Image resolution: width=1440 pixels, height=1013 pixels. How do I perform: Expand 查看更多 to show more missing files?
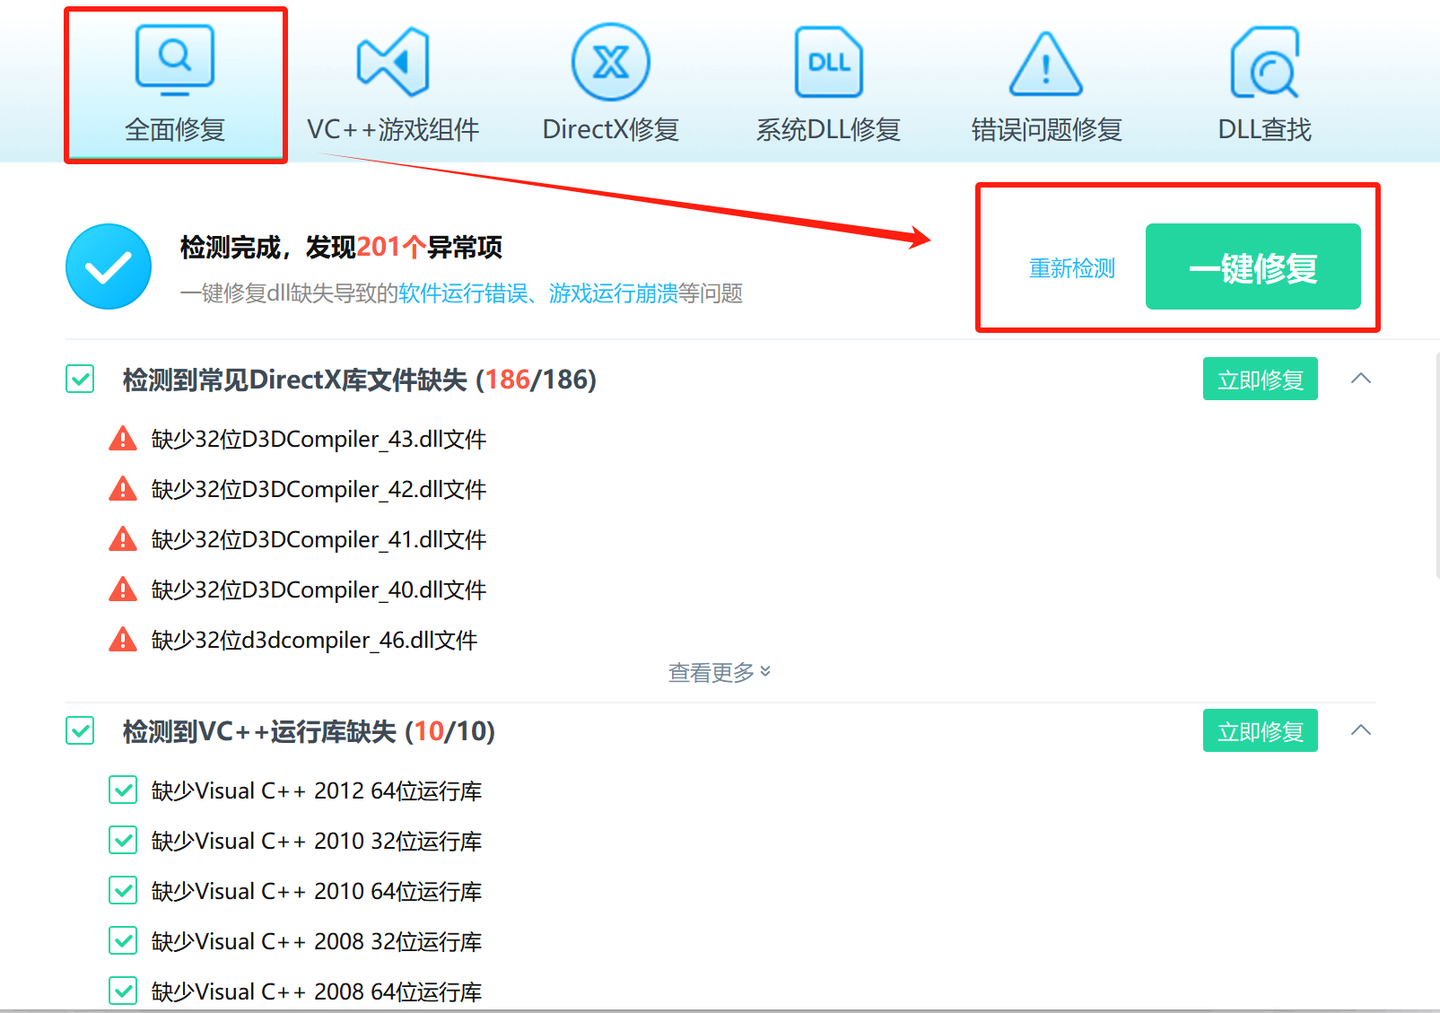(719, 671)
